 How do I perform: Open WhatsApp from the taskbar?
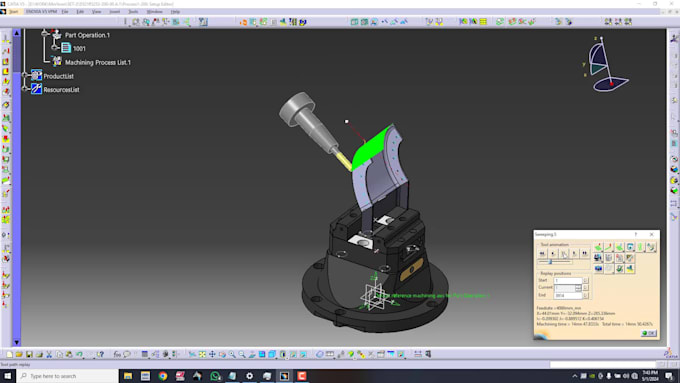pos(215,376)
